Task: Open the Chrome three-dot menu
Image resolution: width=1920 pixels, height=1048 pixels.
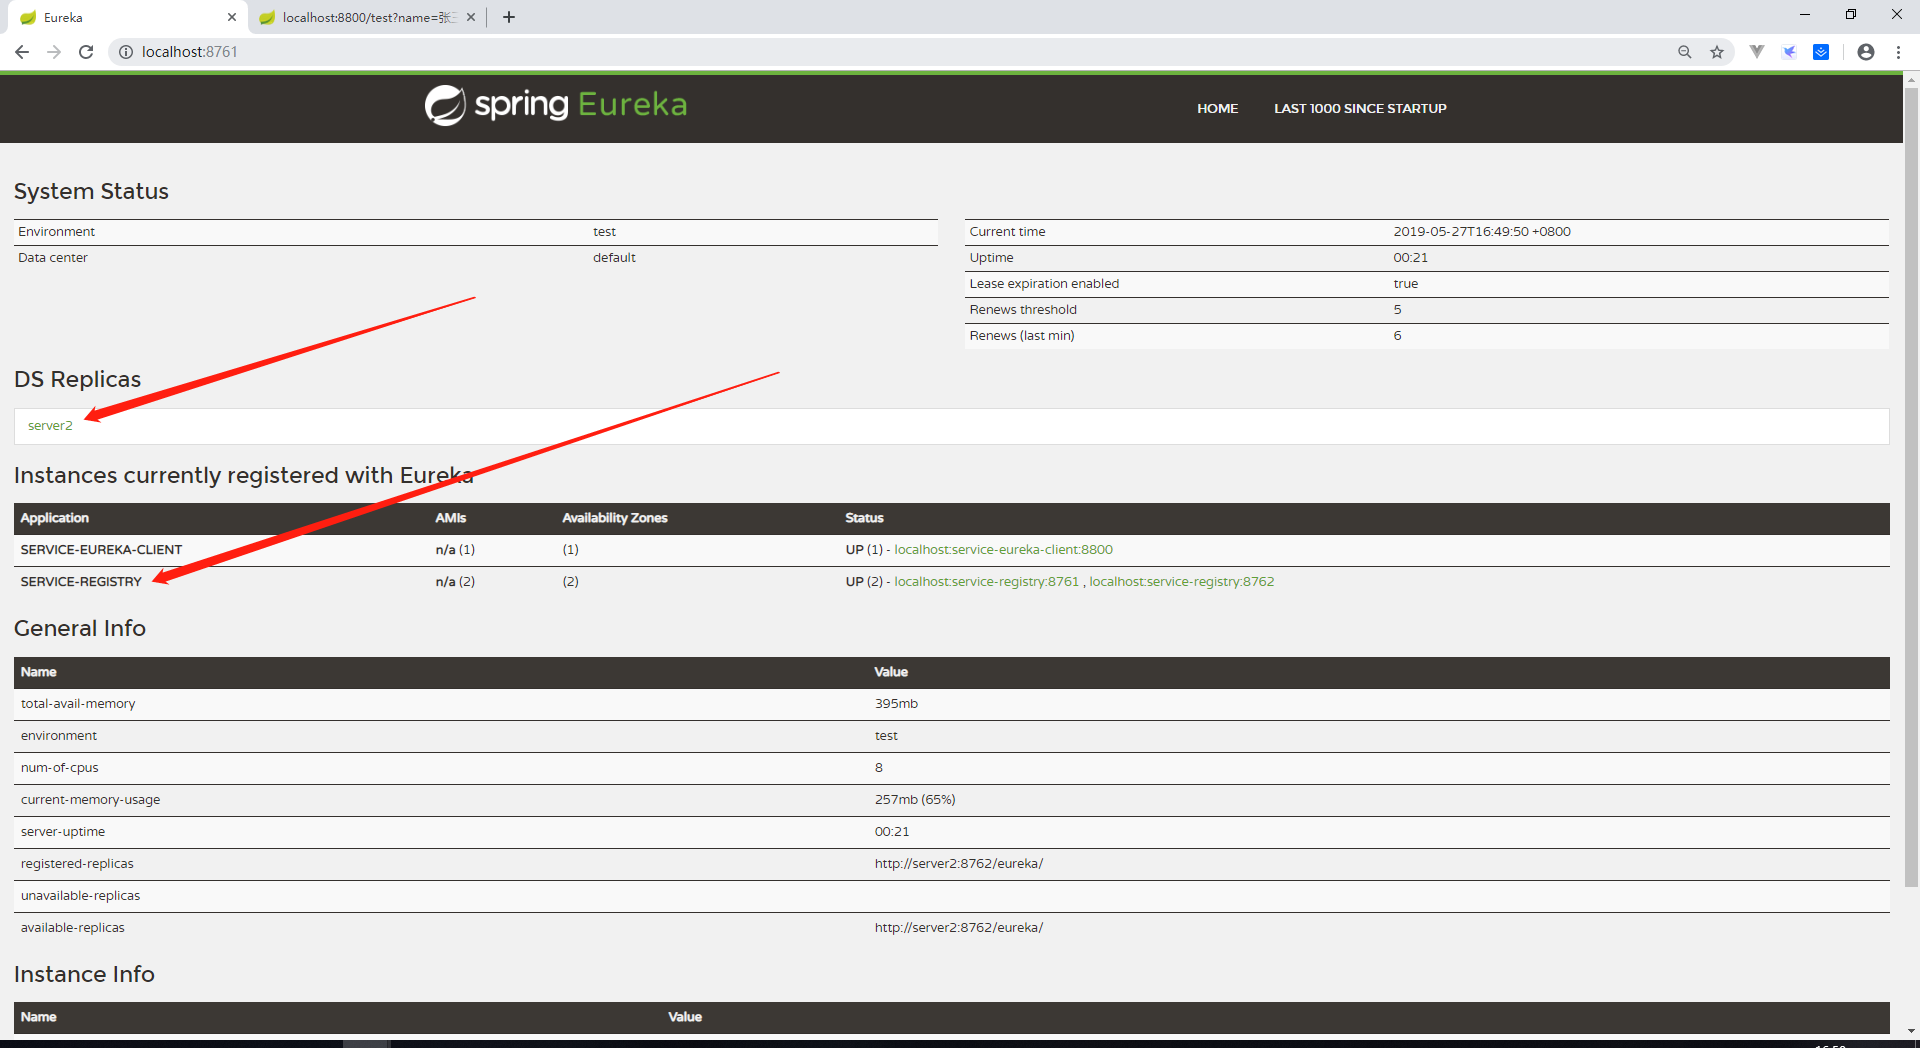Action: click(1898, 52)
